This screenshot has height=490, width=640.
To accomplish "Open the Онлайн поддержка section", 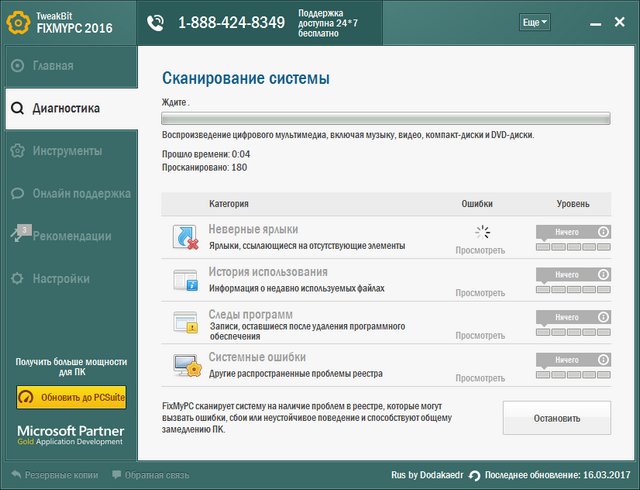I will click(80, 194).
